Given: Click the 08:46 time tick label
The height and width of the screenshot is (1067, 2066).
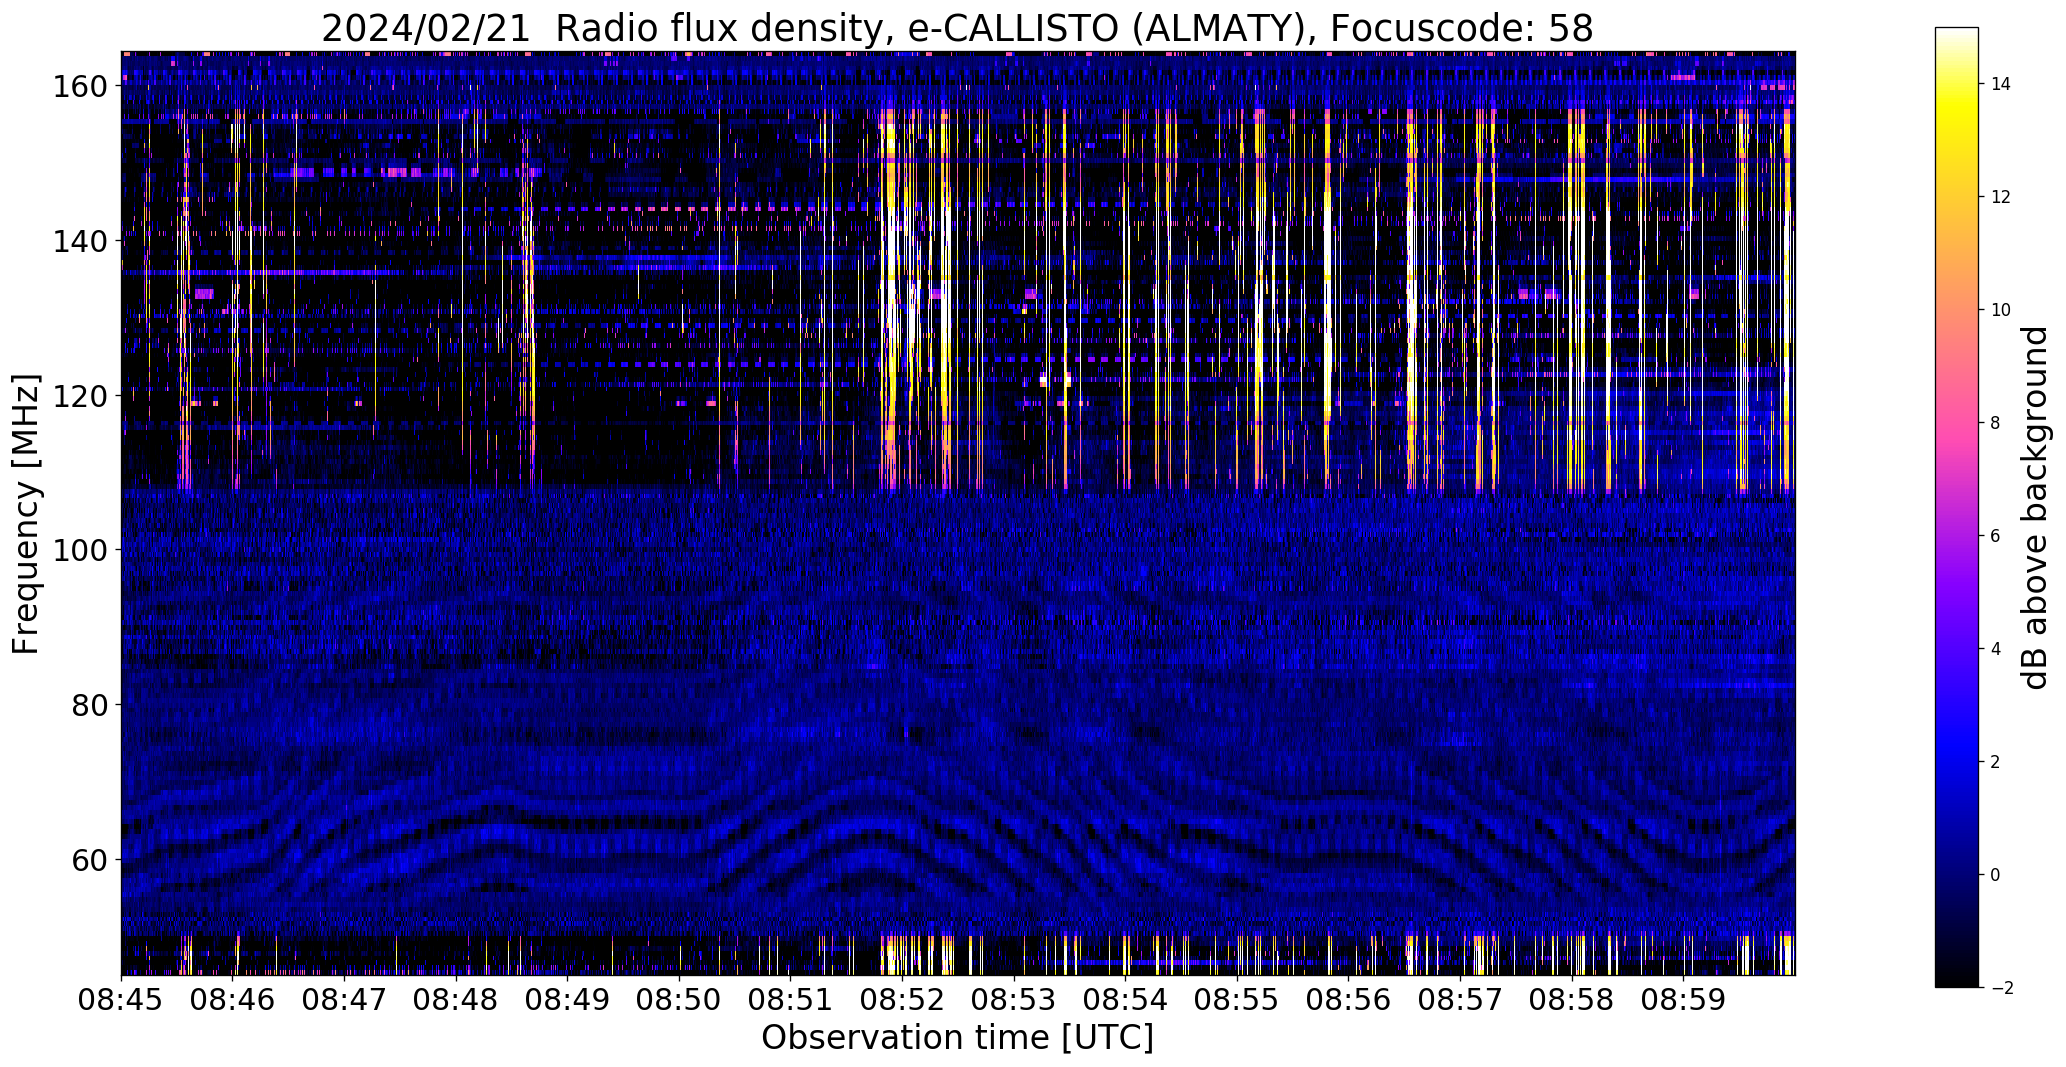Looking at the screenshot, I should coord(234,1001).
